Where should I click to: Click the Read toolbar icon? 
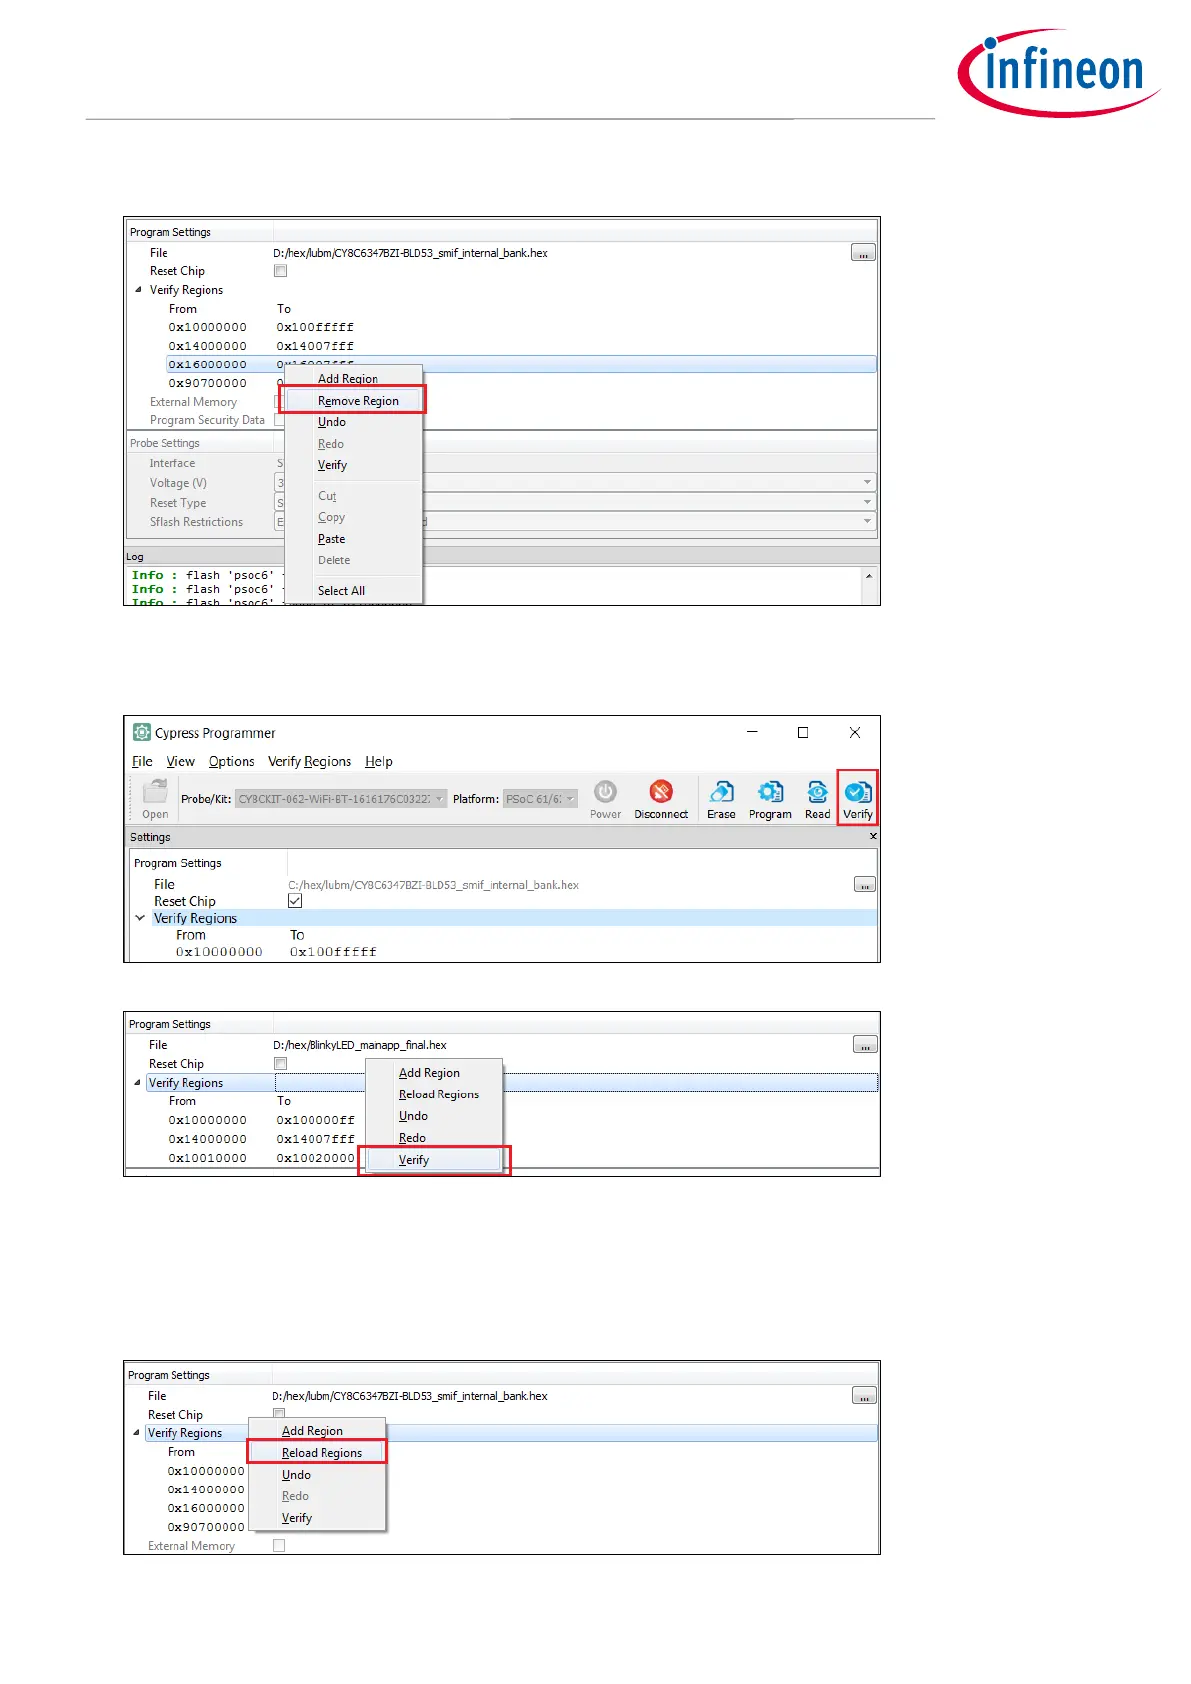coord(817,792)
